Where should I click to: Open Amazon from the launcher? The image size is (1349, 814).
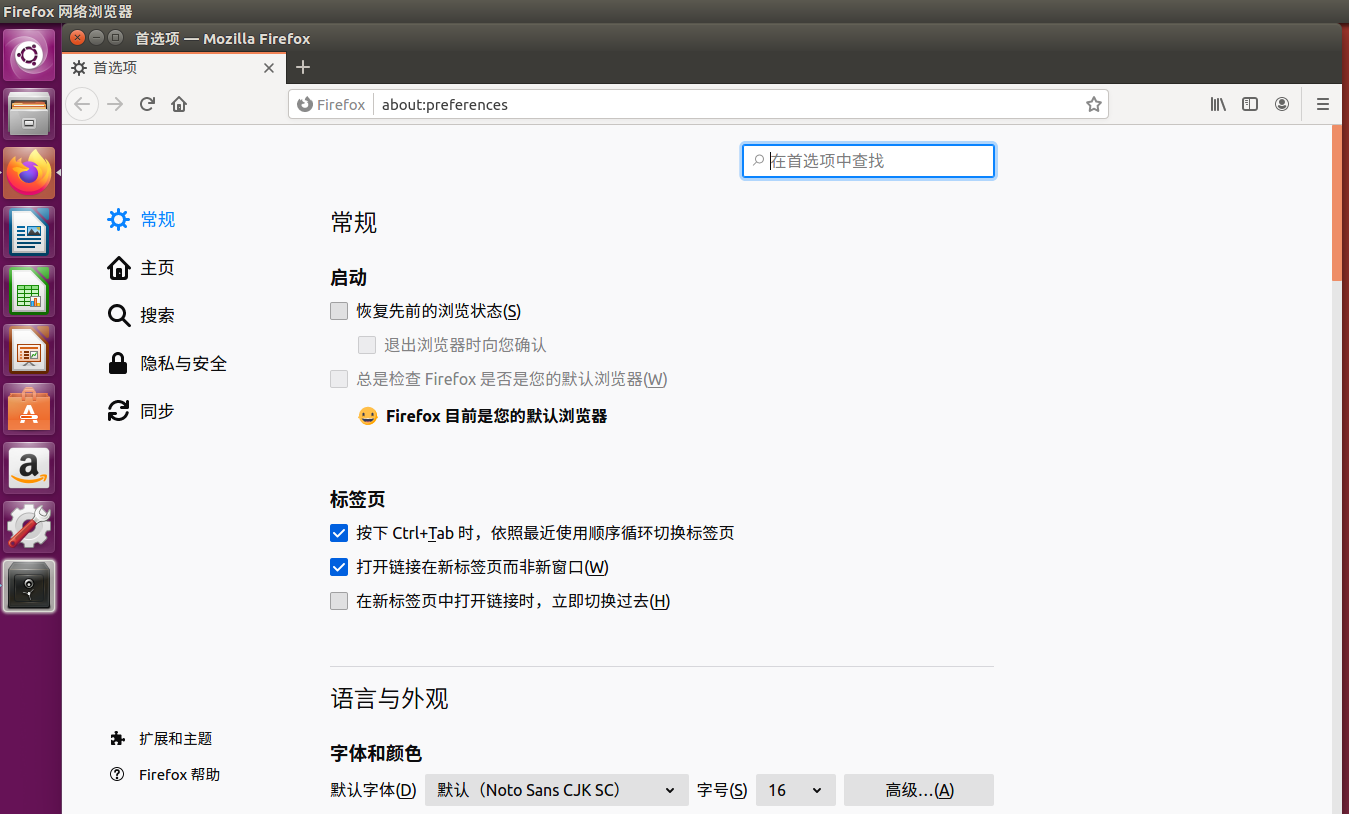pyautogui.click(x=30, y=468)
